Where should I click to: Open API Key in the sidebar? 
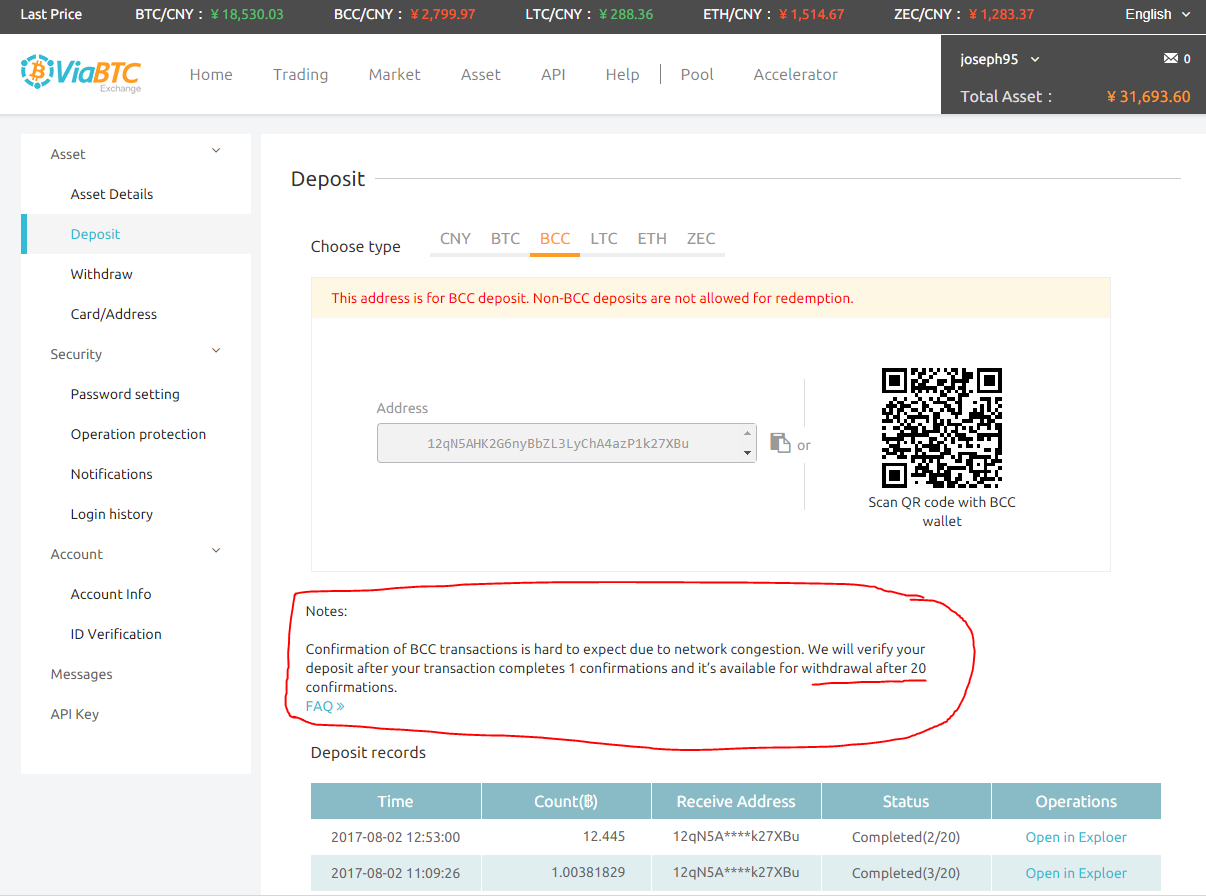click(75, 714)
